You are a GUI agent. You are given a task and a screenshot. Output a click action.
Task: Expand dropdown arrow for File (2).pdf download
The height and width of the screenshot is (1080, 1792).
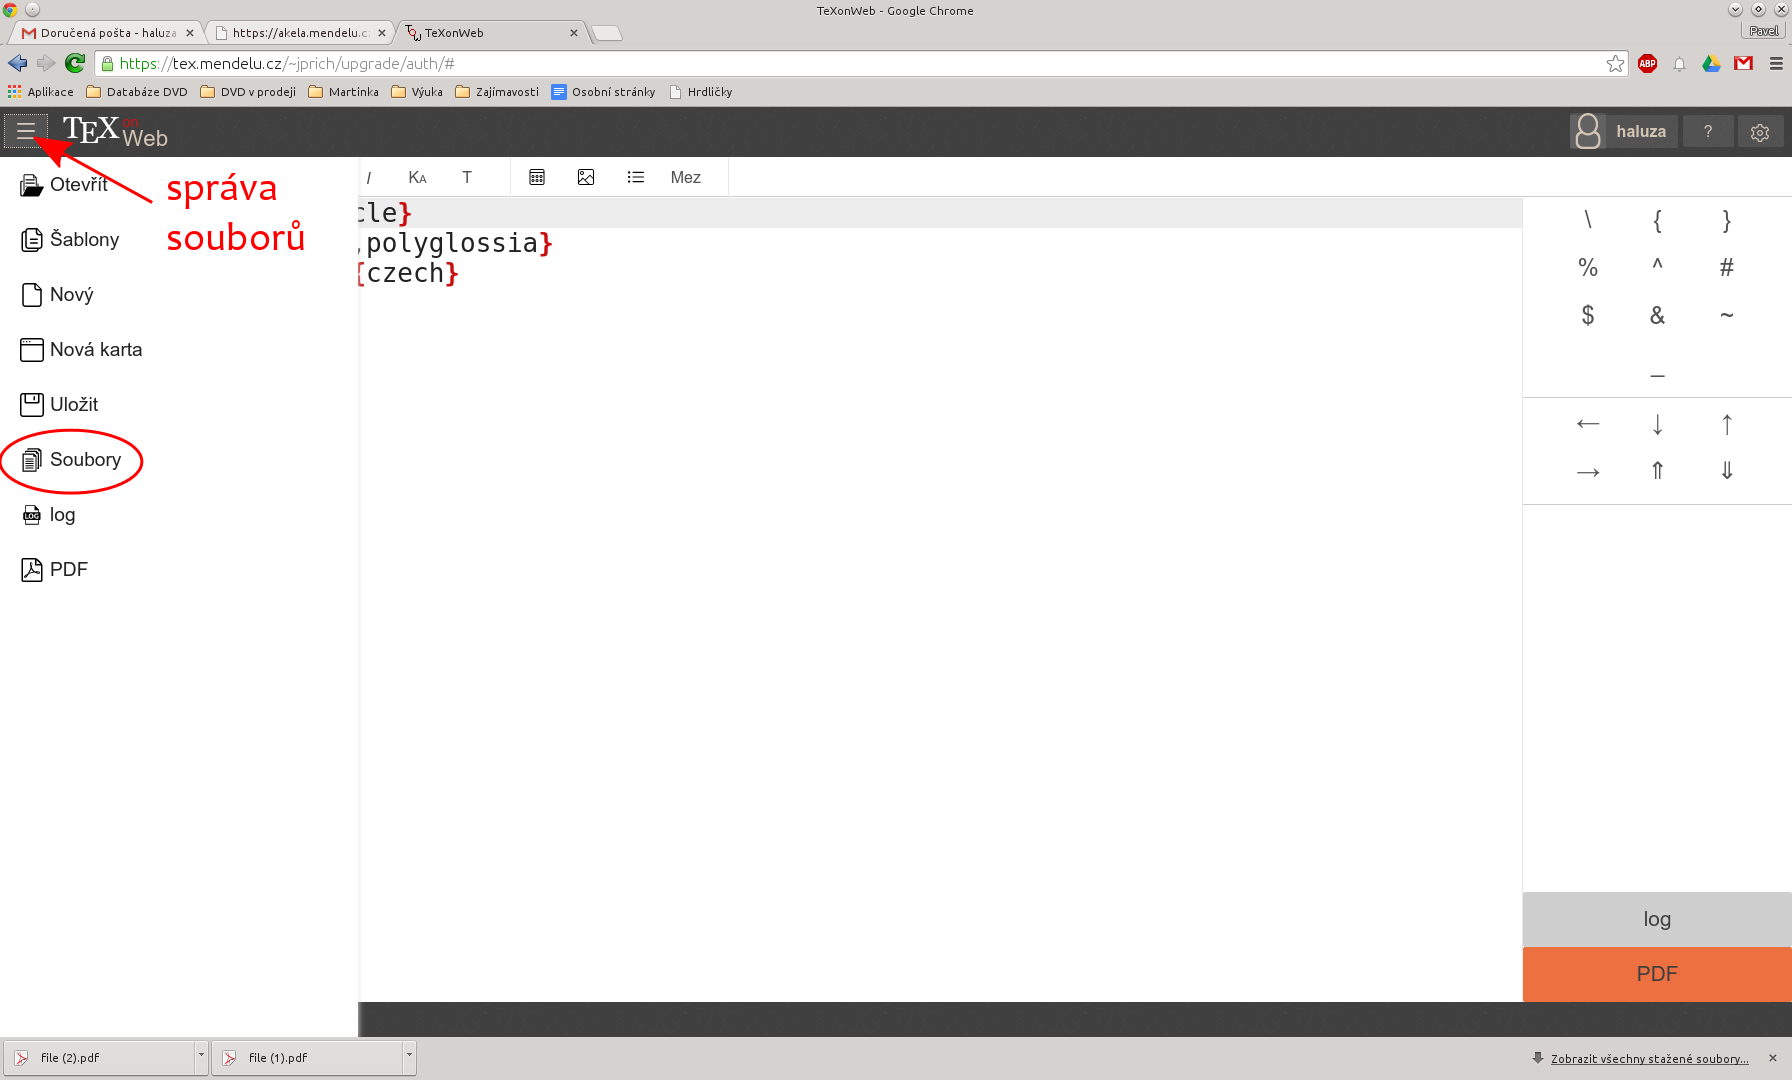(201, 1056)
